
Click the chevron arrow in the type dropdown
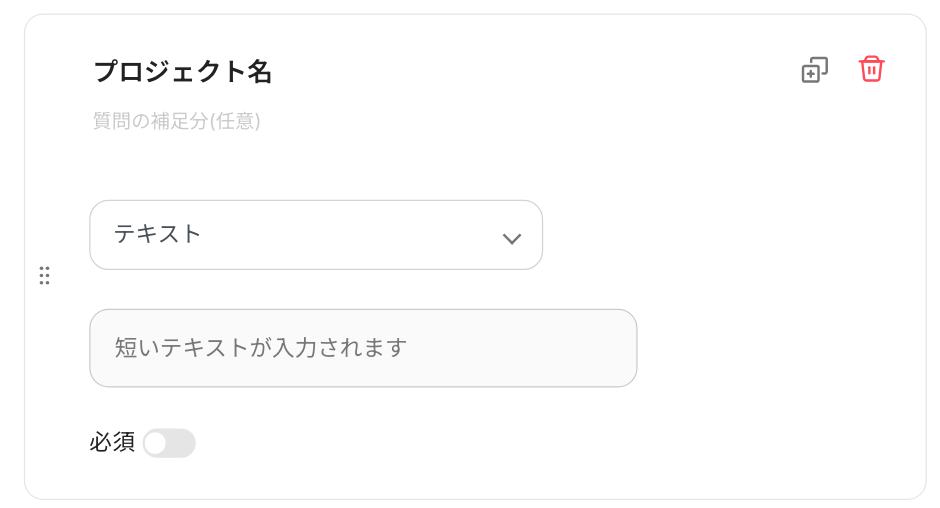(x=511, y=238)
